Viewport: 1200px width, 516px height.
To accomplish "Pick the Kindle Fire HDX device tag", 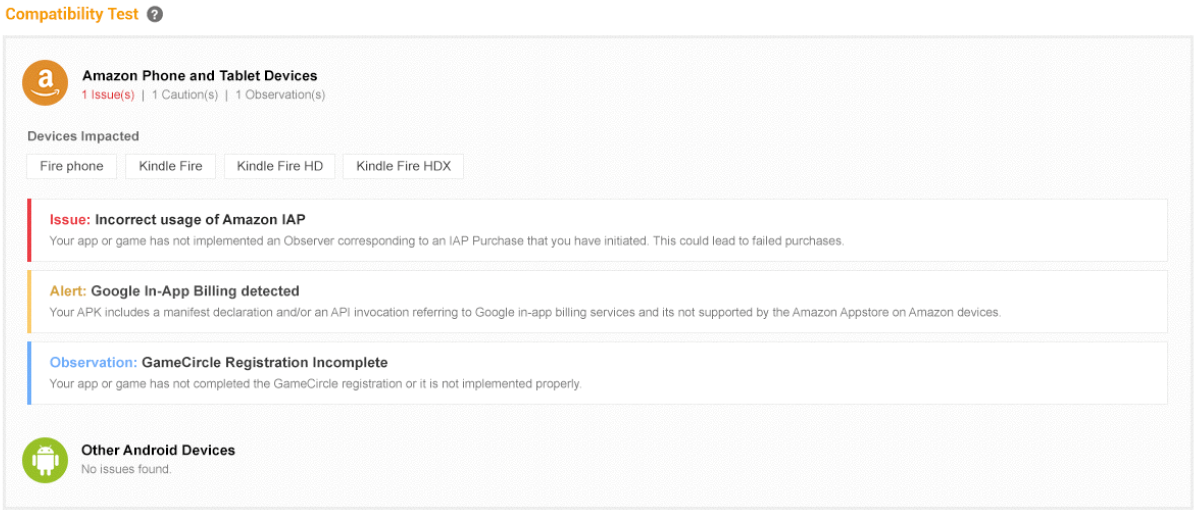I will [403, 166].
